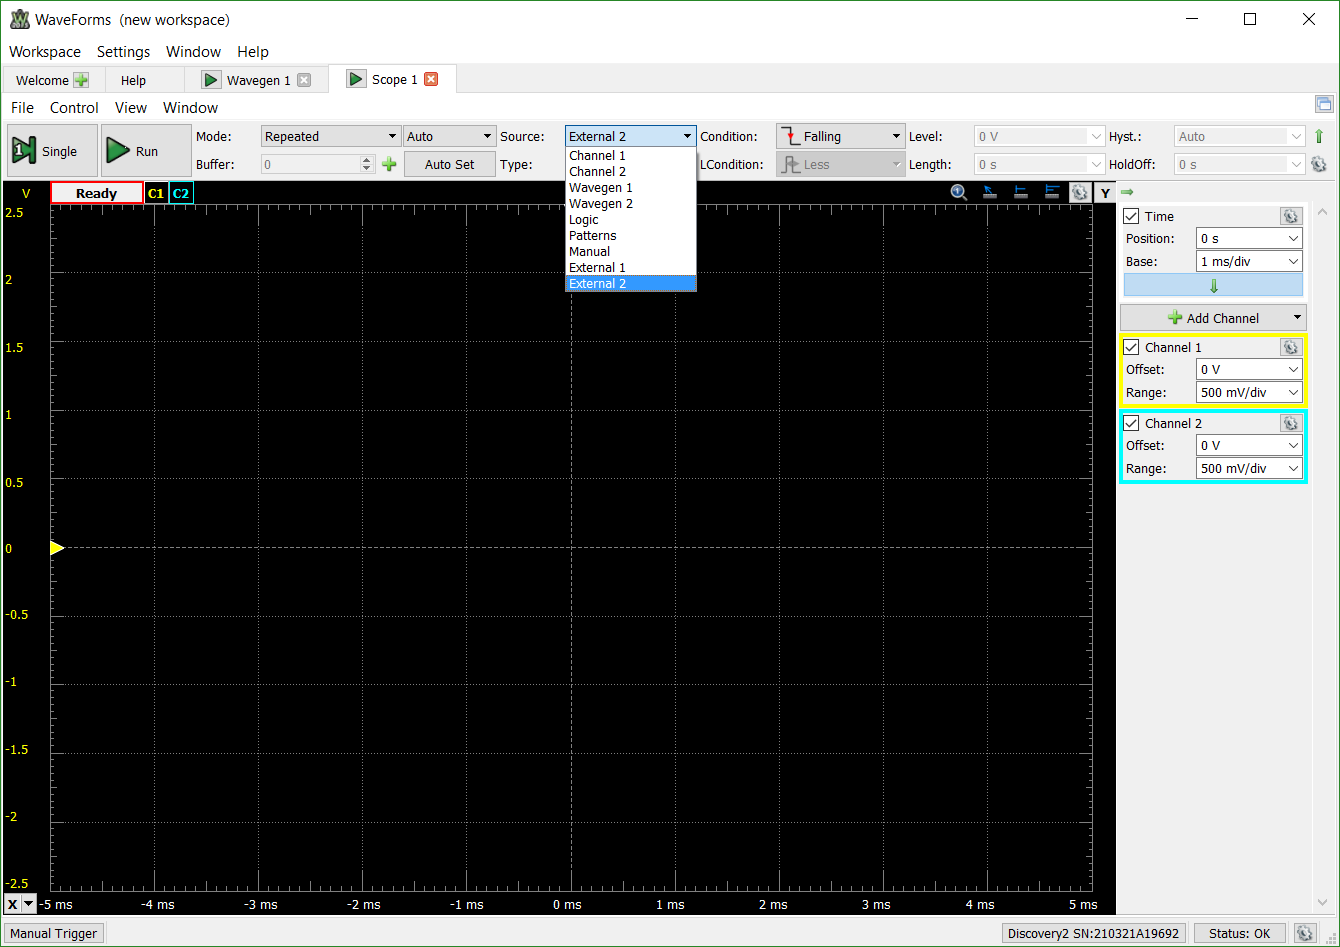Viewport: 1340px width, 947px height.
Task: Click the play icon on Scope 1 tab
Action: [x=356, y=79]
